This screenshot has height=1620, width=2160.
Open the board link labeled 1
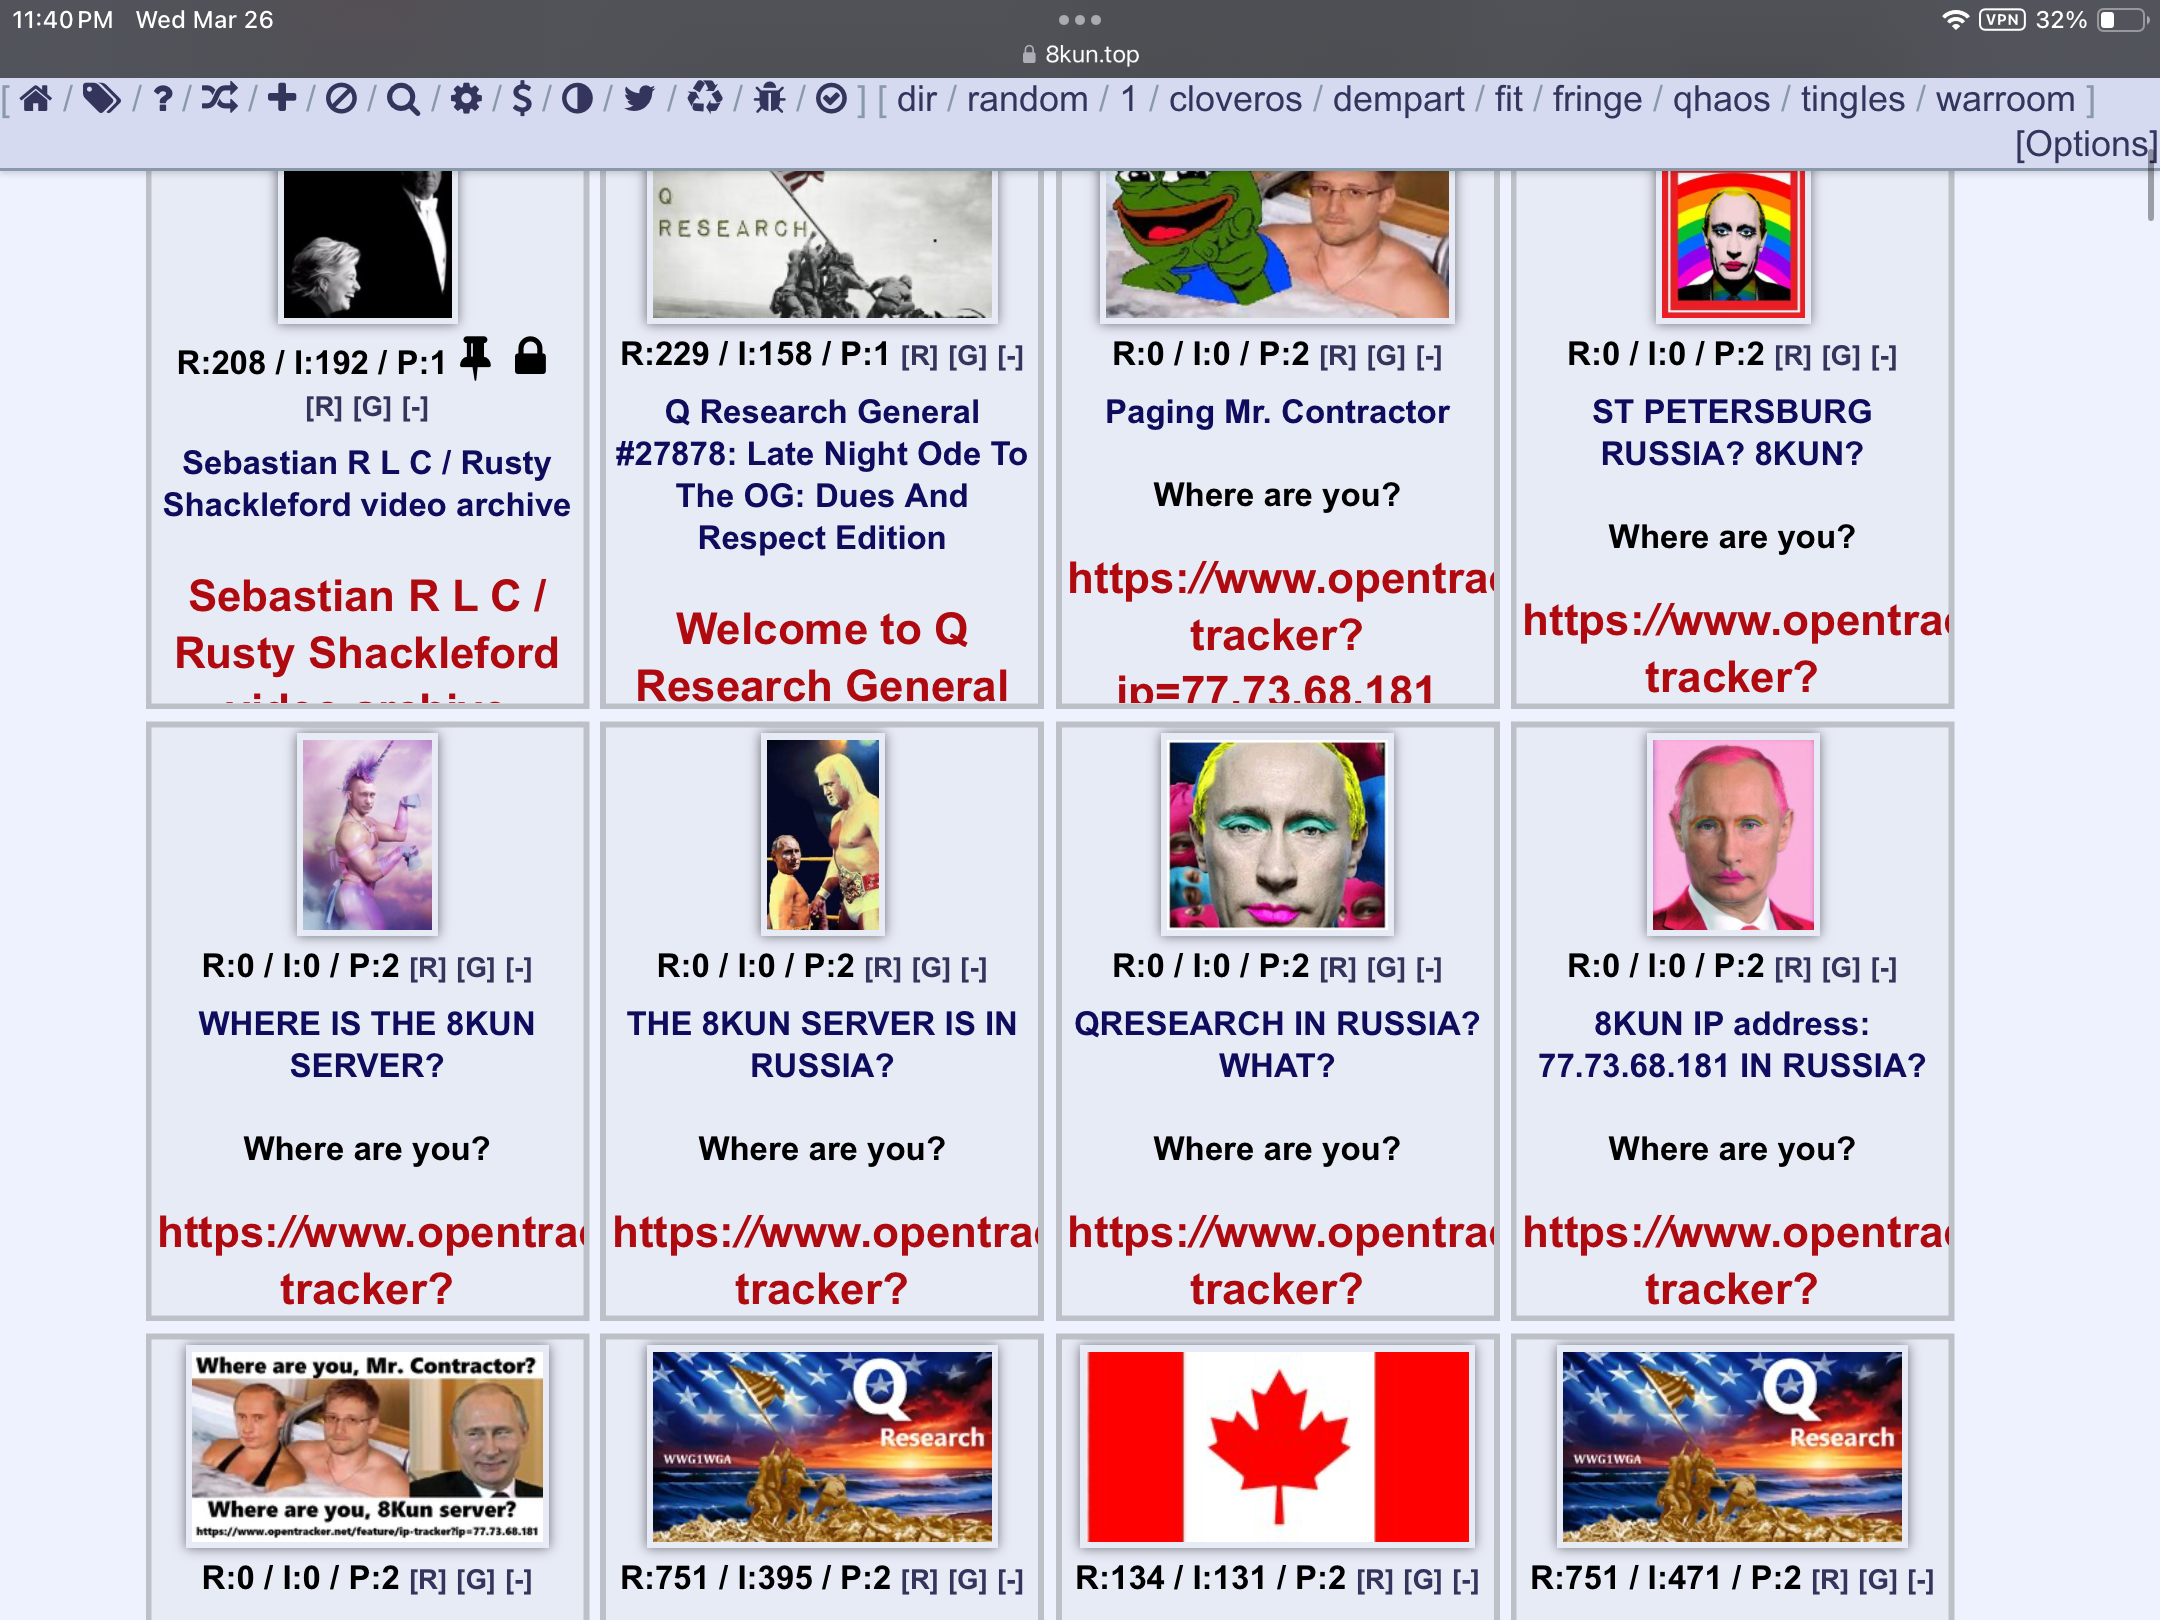pyautogui.click(x=1129, y=99)
